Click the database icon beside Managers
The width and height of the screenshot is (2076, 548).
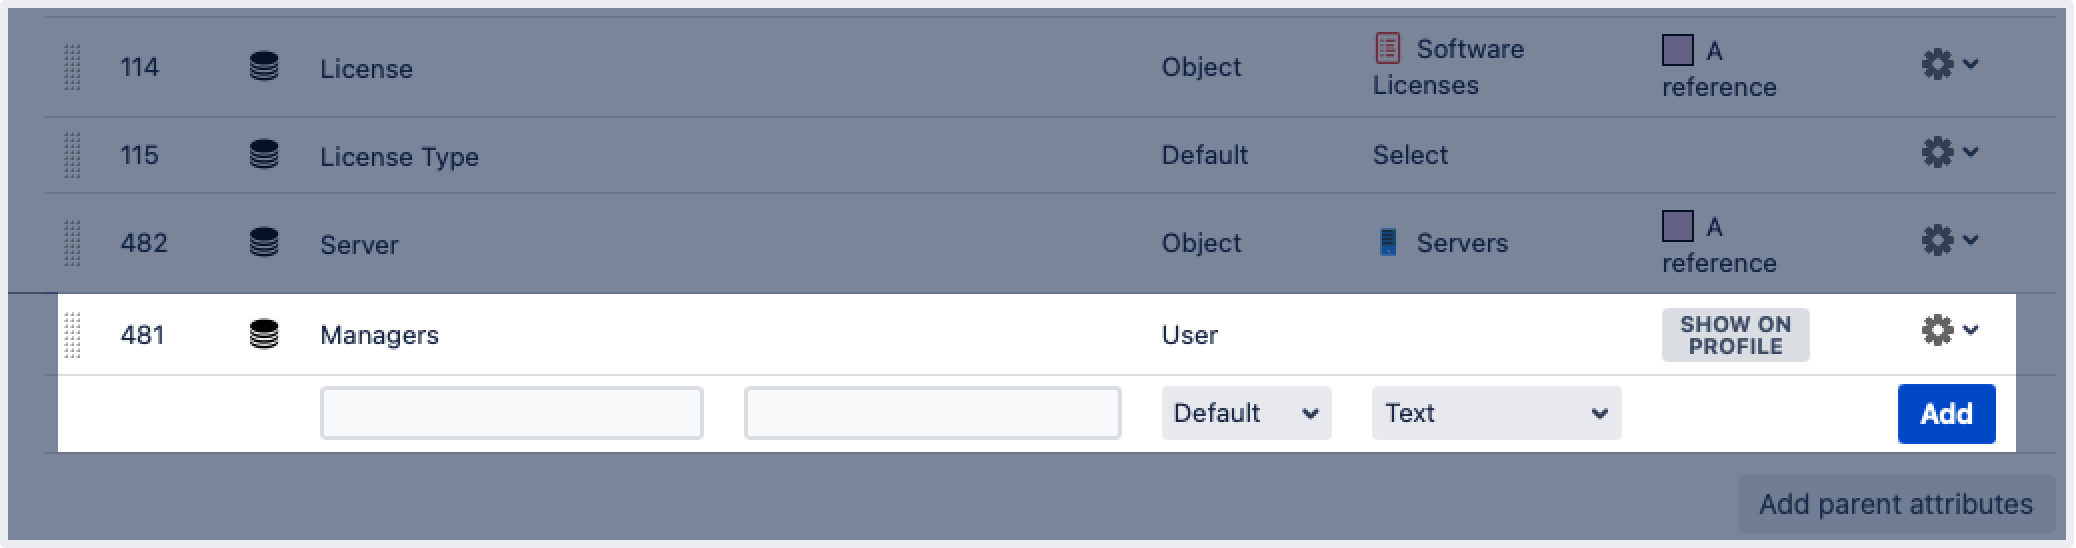pyautogui.click(x=263, y=334)
